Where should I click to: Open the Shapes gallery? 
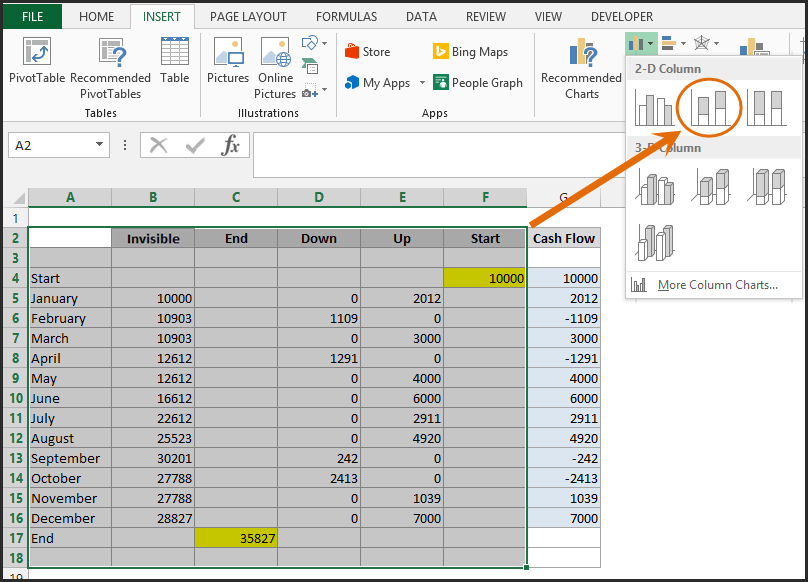(310, 43)
